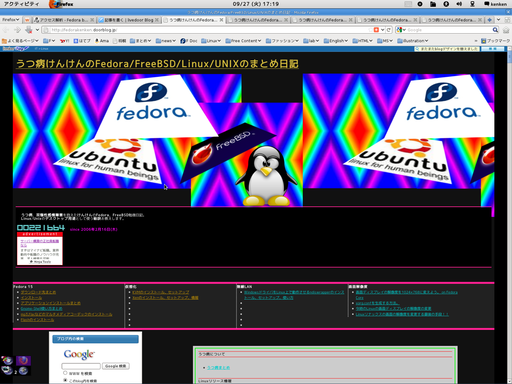Screen dimensions: 512x384
Task: Select the WWW を検索 radio button
Action: tap(65, 373)
